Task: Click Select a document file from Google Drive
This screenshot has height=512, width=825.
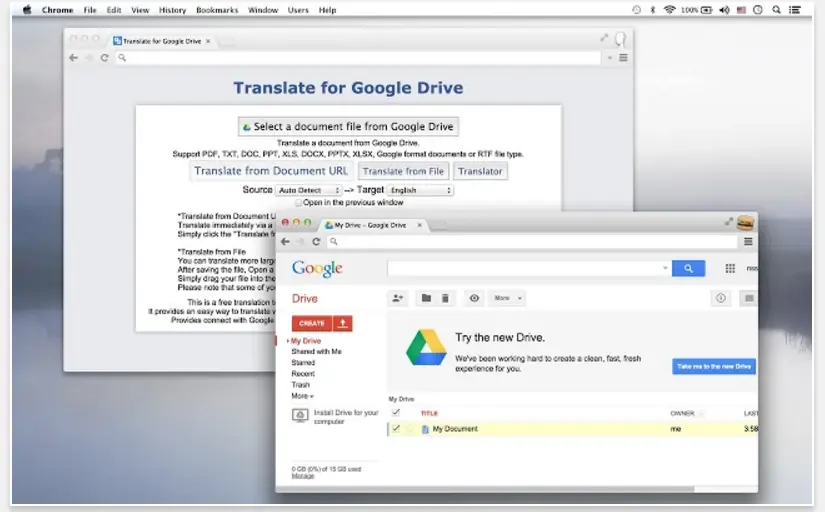Action: coord(348,127)
